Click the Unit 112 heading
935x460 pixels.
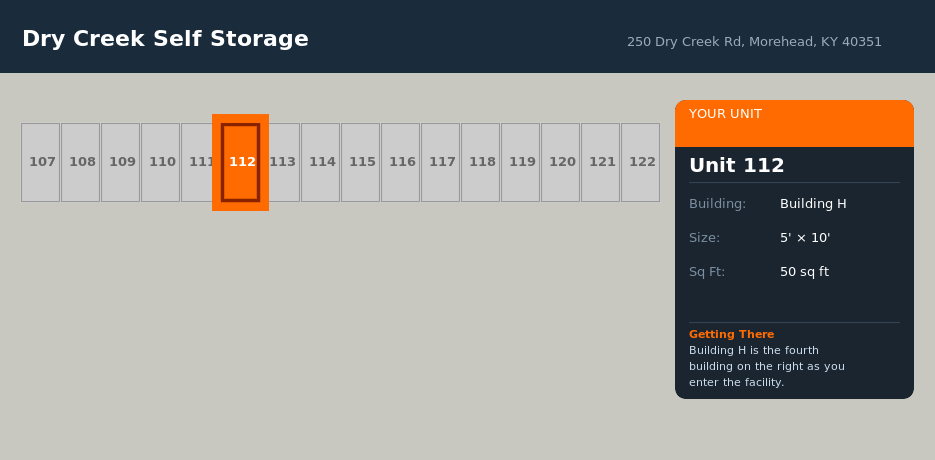coord(736,166)
